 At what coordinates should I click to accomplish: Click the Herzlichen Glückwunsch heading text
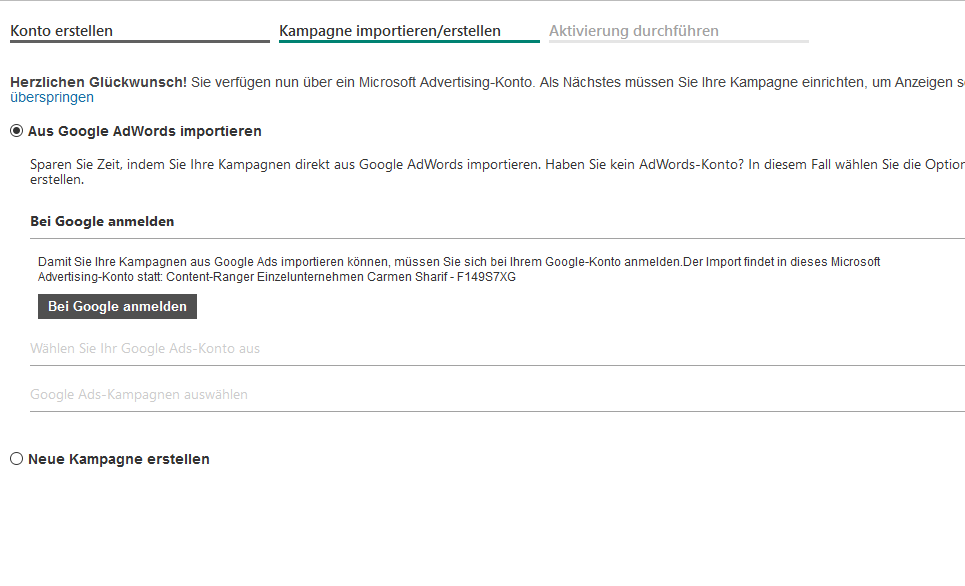pos(98,82)
